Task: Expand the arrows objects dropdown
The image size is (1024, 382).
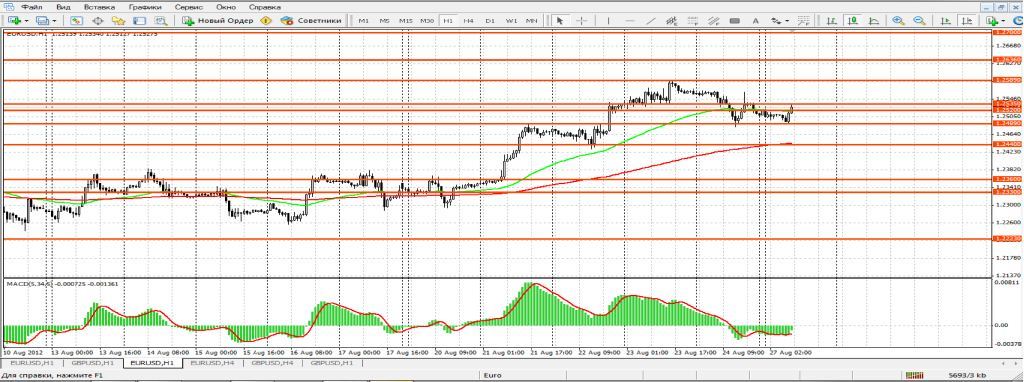Action: click(x=788, y=21)
